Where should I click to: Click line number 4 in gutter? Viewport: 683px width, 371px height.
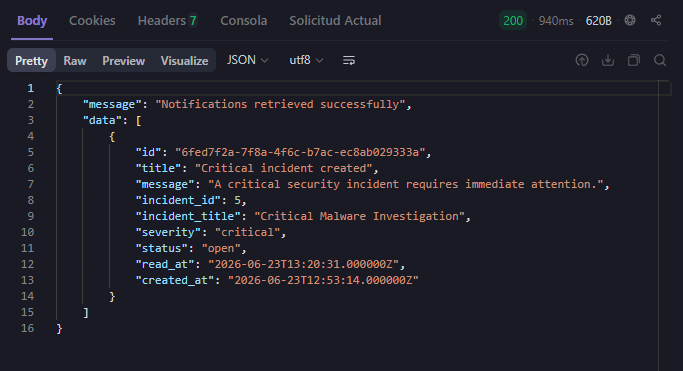coord(30,136)
